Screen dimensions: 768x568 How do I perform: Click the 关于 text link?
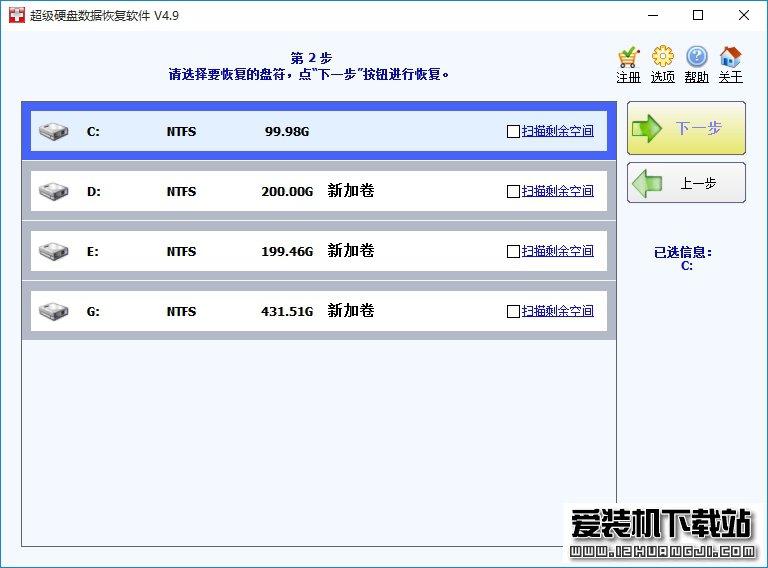(730, 77)
